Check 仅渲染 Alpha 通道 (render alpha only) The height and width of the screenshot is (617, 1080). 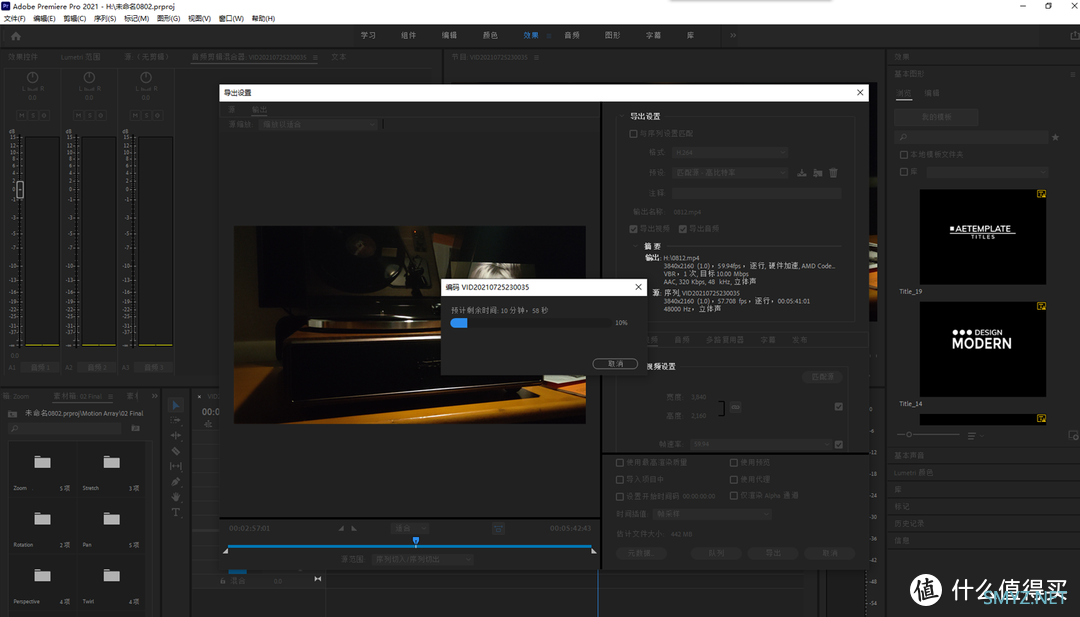[x=734, y=495]
